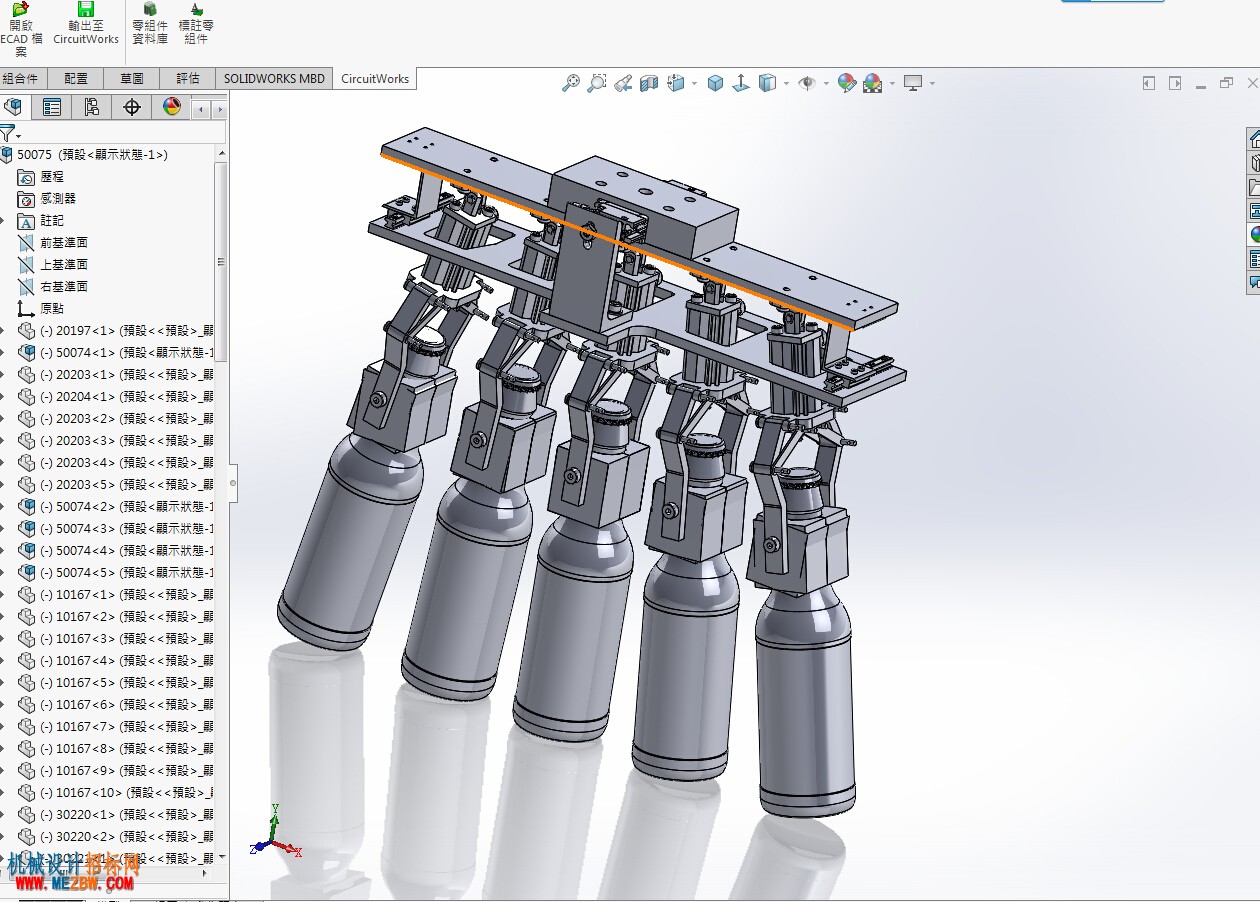Open the tree filter funnel dropdown
Viewport: 1260px width, 902px height.
click(x=10, y=134)
